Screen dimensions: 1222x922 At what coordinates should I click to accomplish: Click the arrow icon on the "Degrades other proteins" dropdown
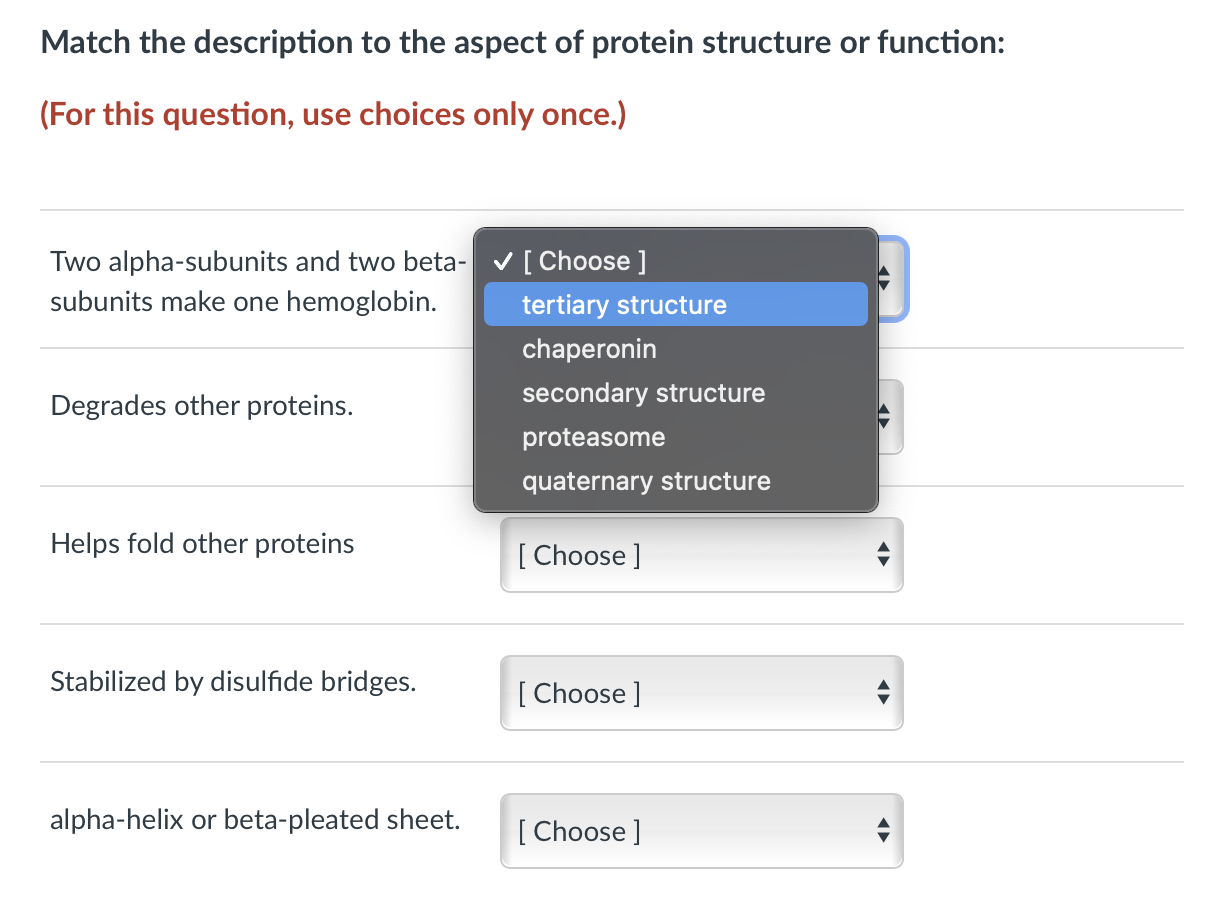(x=884, y=416)
